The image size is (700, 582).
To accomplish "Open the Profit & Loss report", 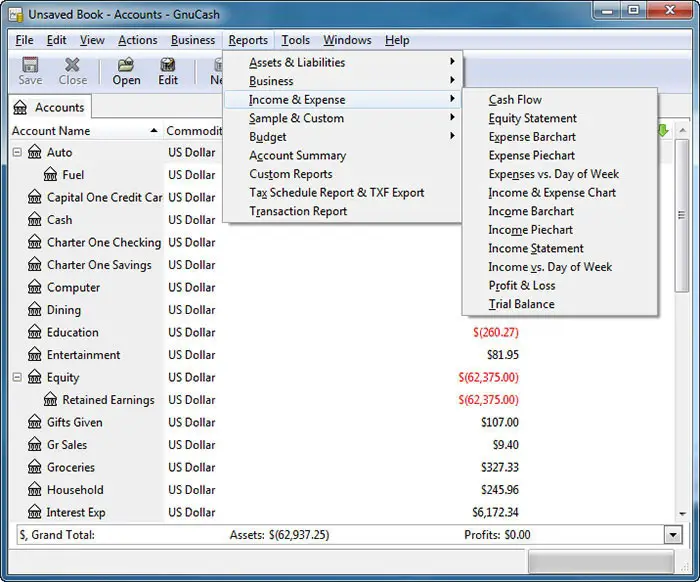I will pyautogui.click(x=560, y=285).
